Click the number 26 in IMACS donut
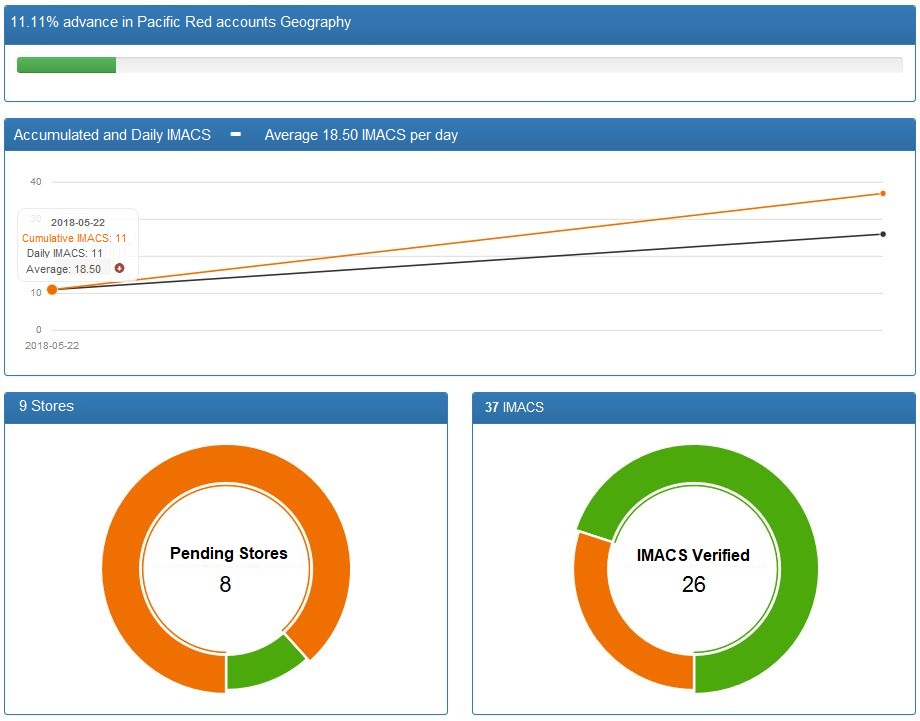This screenshot has height=721, width=920. pos(694,584)
